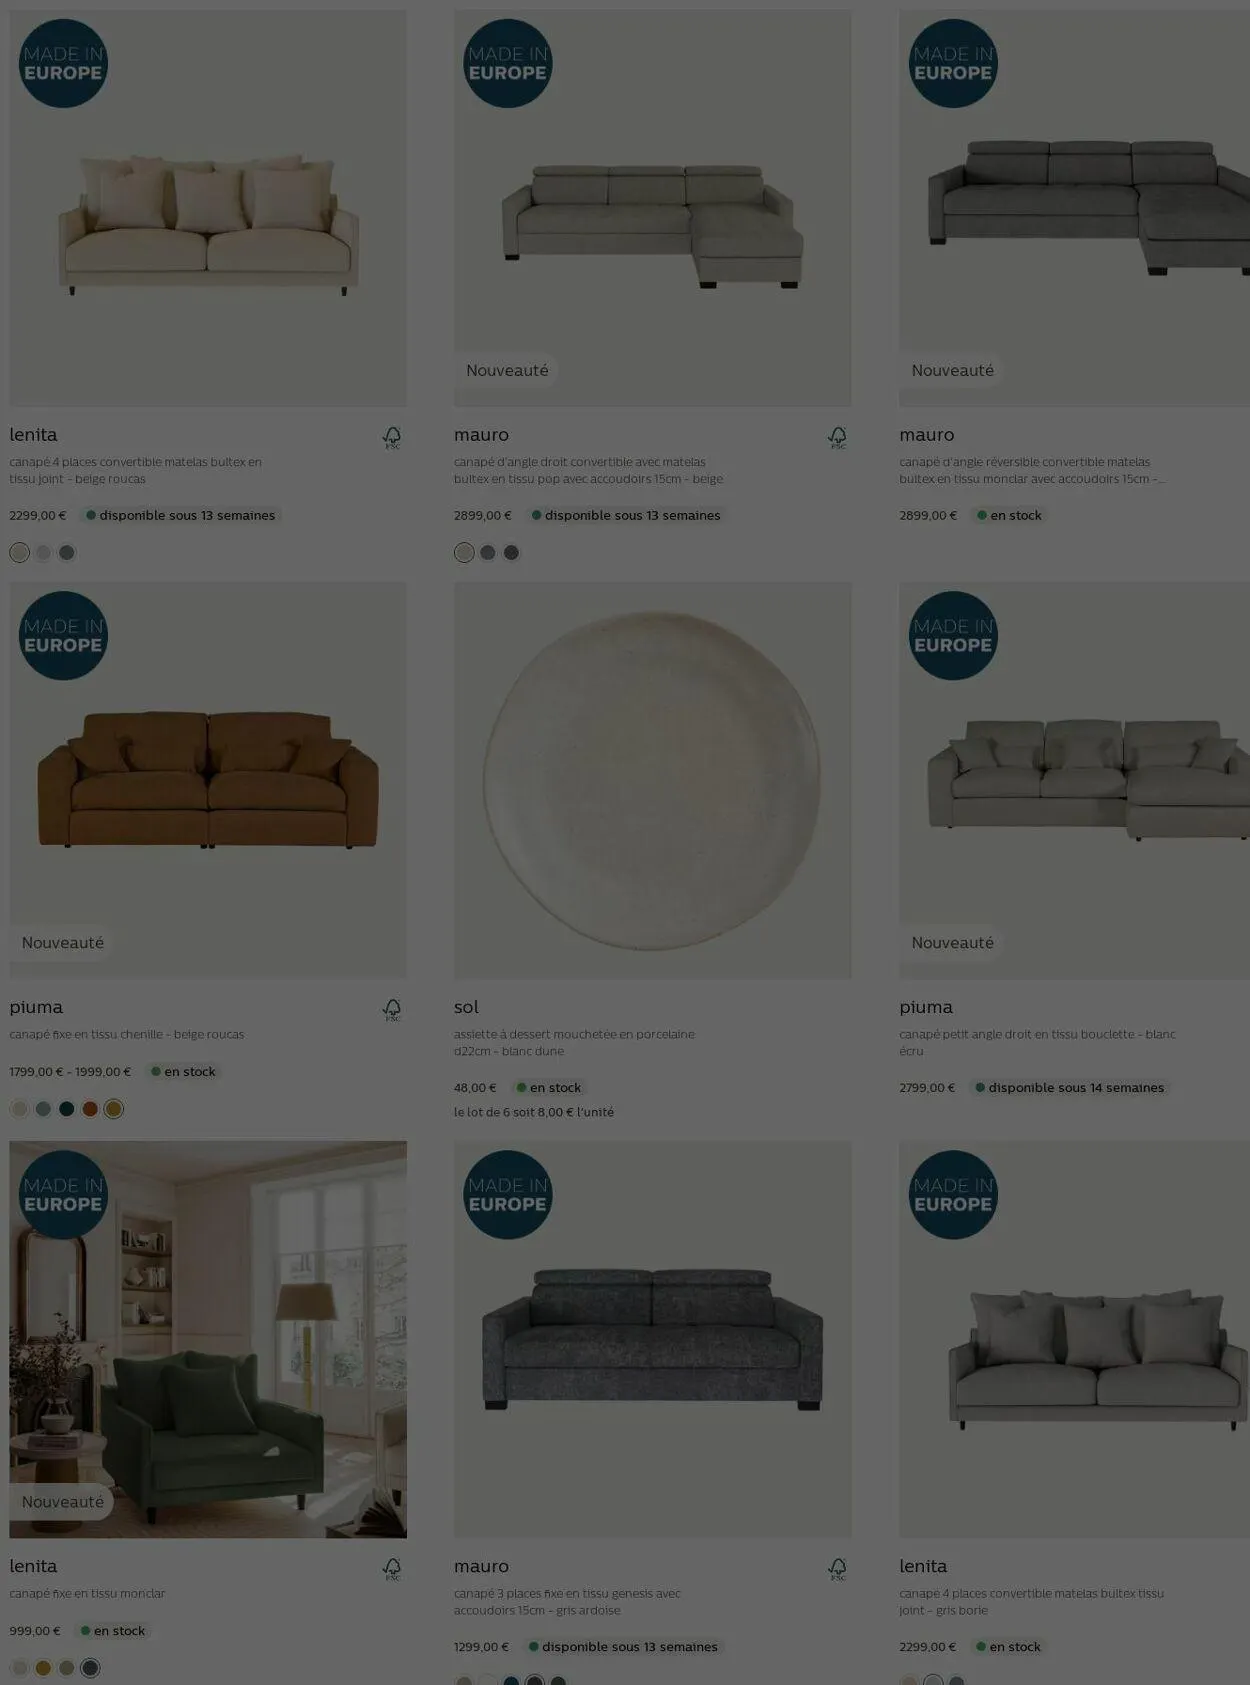Screen dimensions: 1250x1685
Task: Click Made in Europe badge on mauro gris ardoise
Action: click(x=508, y=1194)
